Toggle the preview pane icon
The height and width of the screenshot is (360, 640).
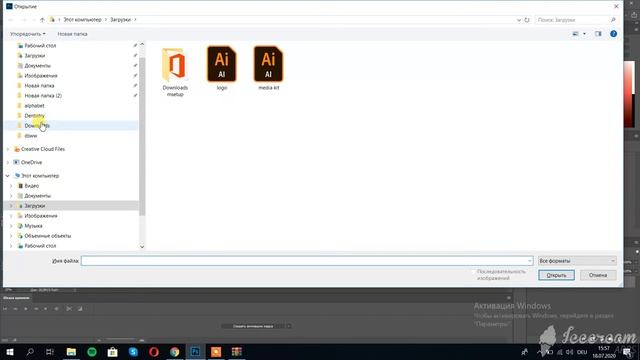[x=598, y=34]
